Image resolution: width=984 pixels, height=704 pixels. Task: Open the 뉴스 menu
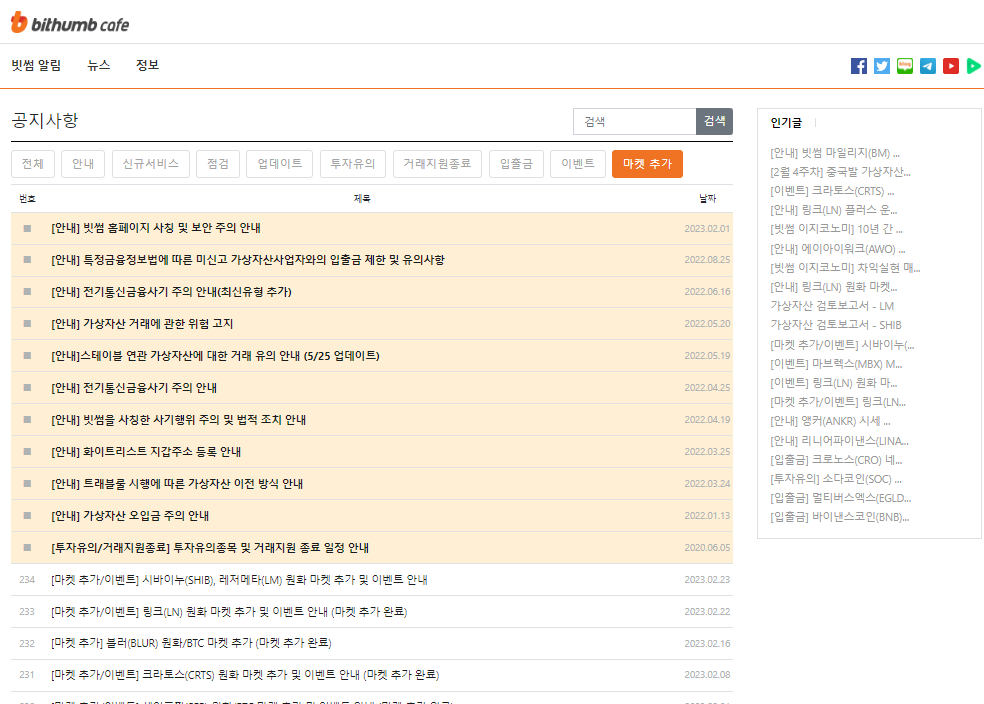click(x=99, y=65)
